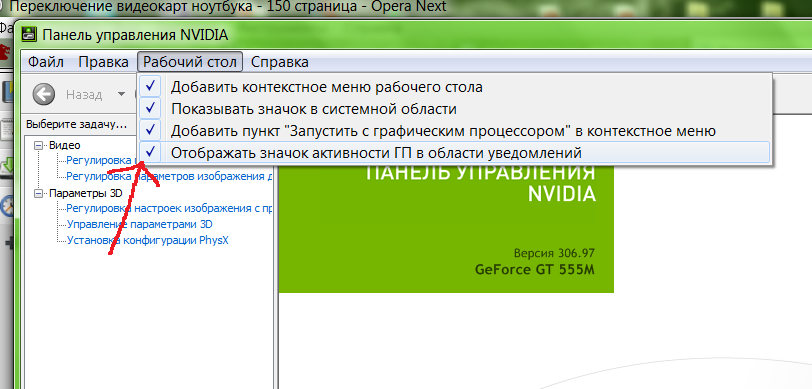Open the Справка menu
The width and height of the screenshot is (812, 389).
(280, 62)
